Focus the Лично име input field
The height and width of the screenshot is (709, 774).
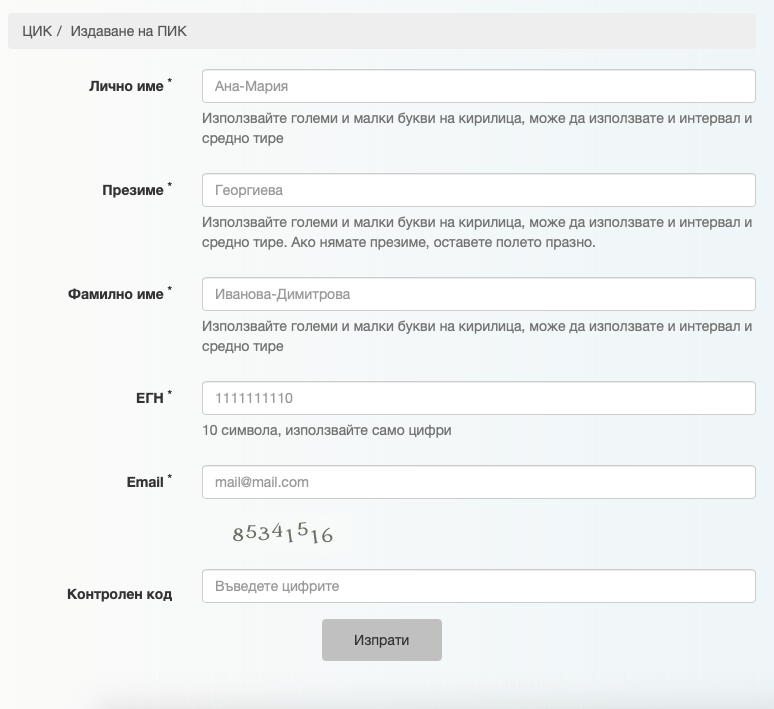click(x=478, y=86)
